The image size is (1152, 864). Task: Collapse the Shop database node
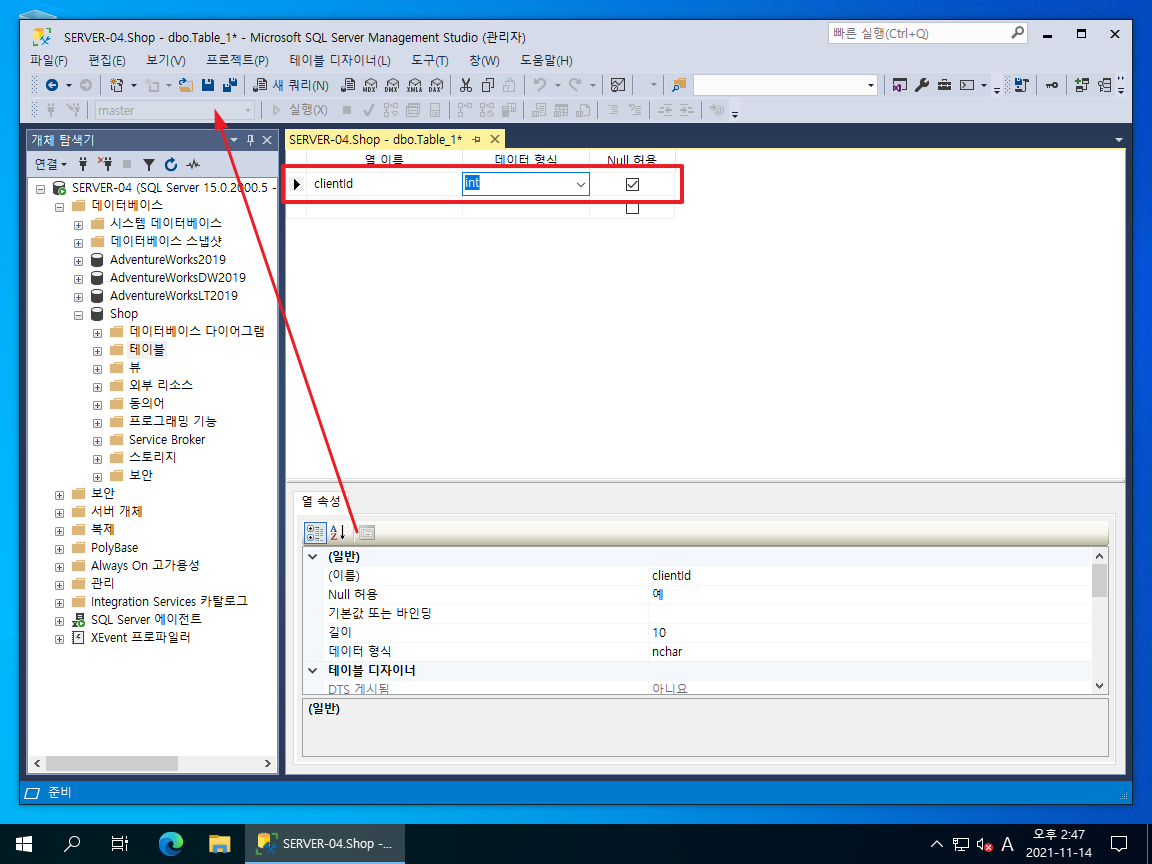coord(79,315)
